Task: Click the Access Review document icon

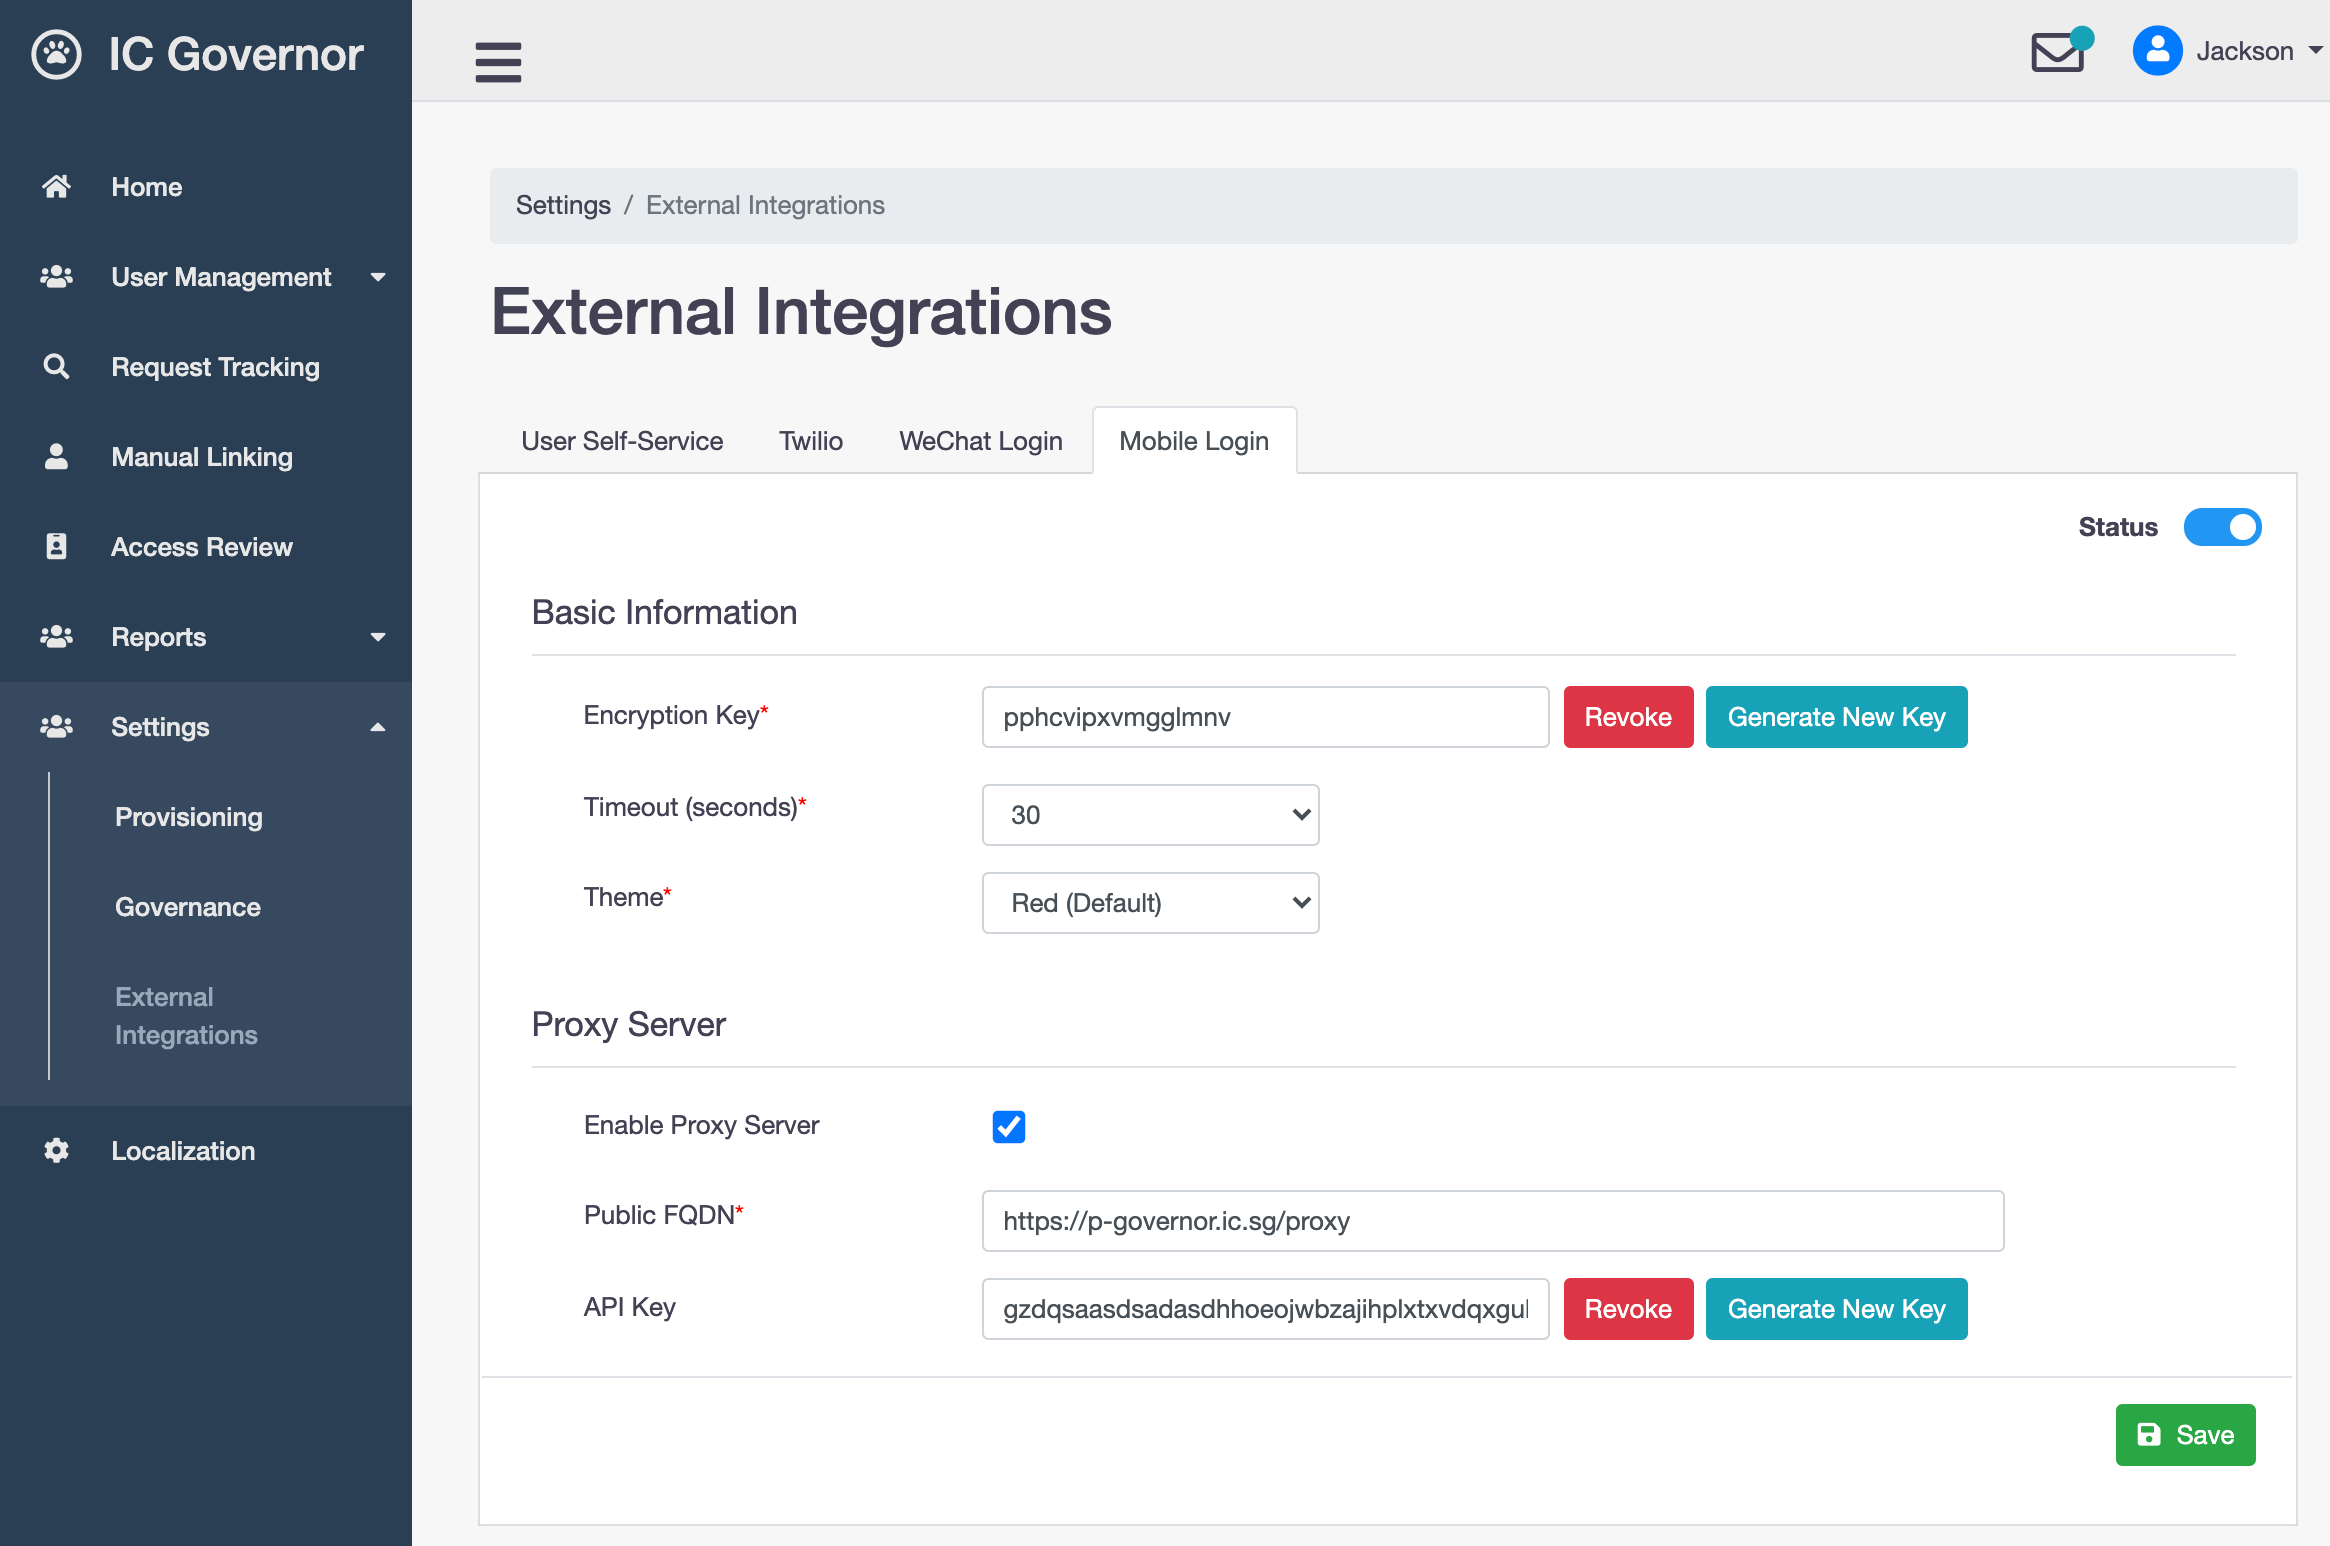Action: coord(55,547)
